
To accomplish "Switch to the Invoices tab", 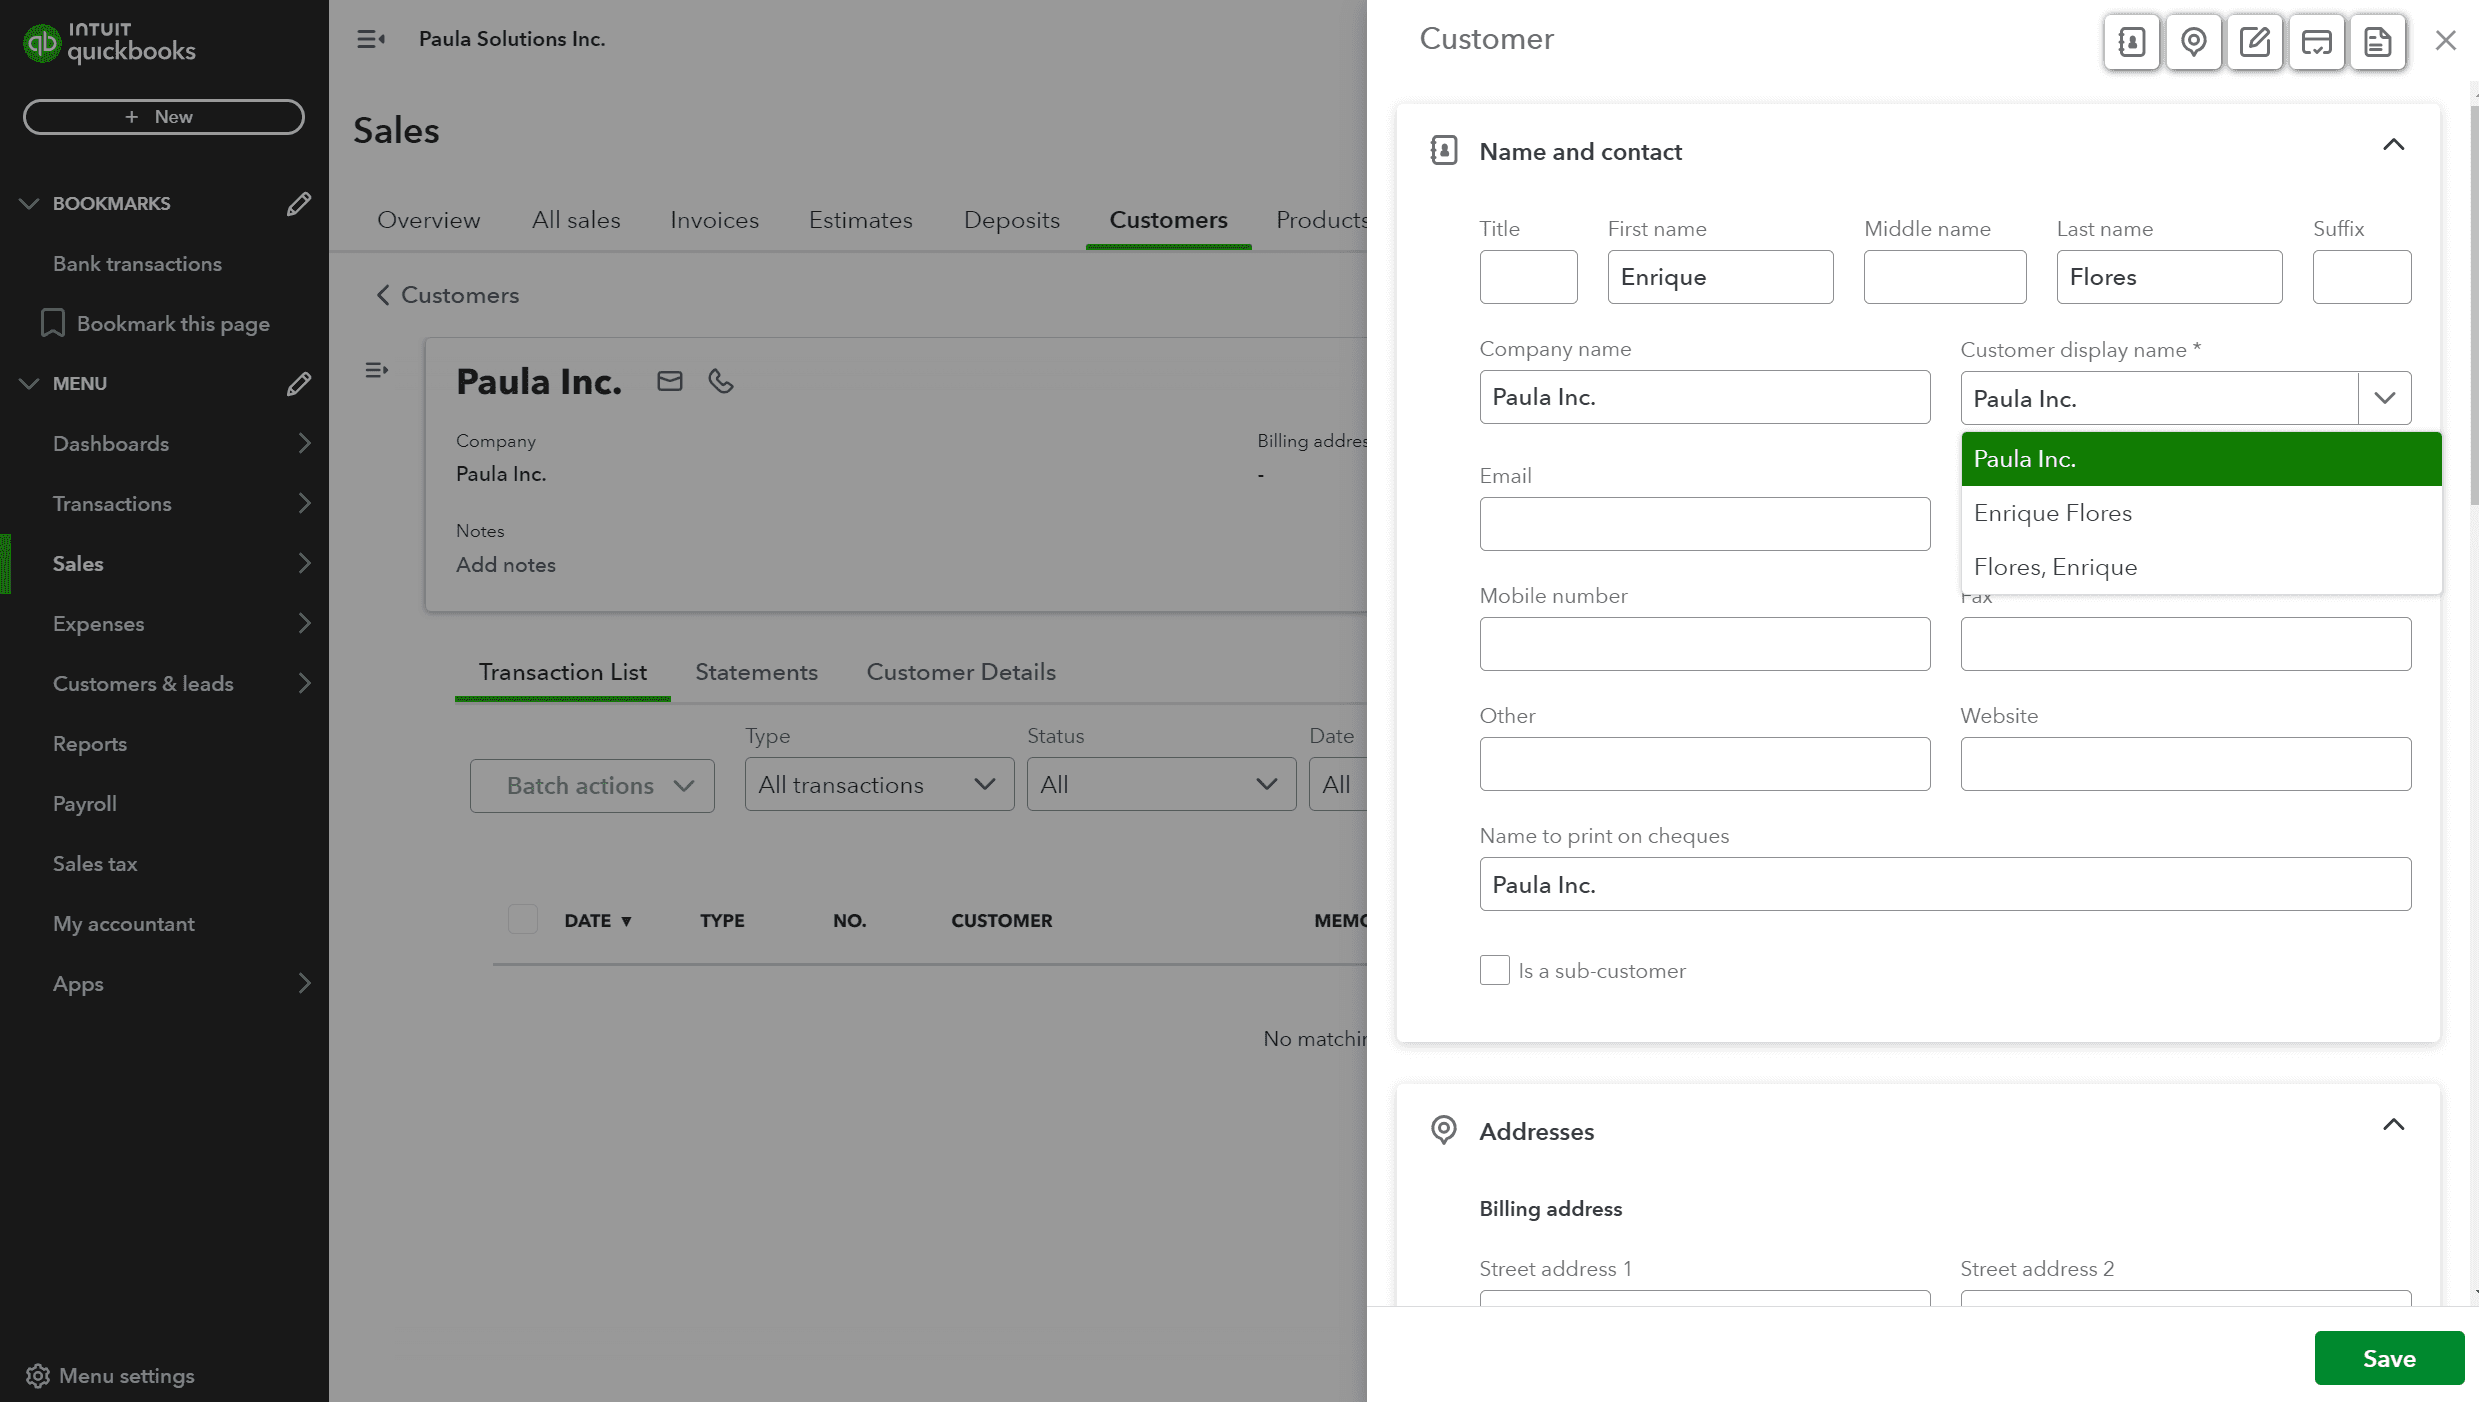I will click(x=714, y=220).
